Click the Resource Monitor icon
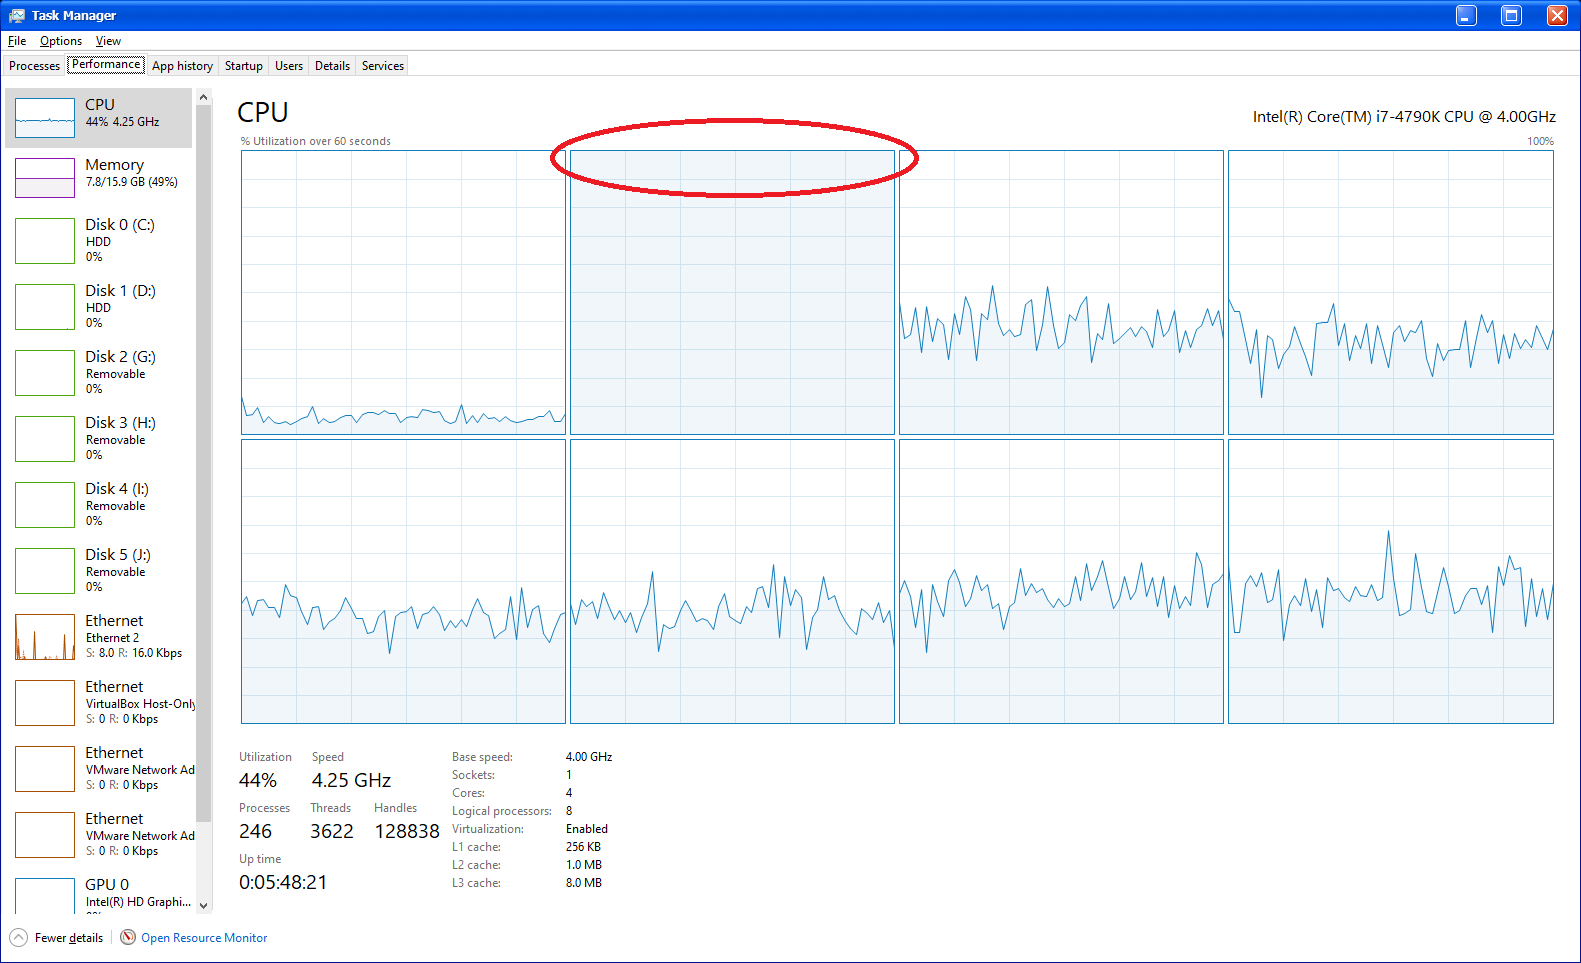Image resolution: width=1581 pixels, height=963 pixels. pyautogui.click(x=128, y=937)
